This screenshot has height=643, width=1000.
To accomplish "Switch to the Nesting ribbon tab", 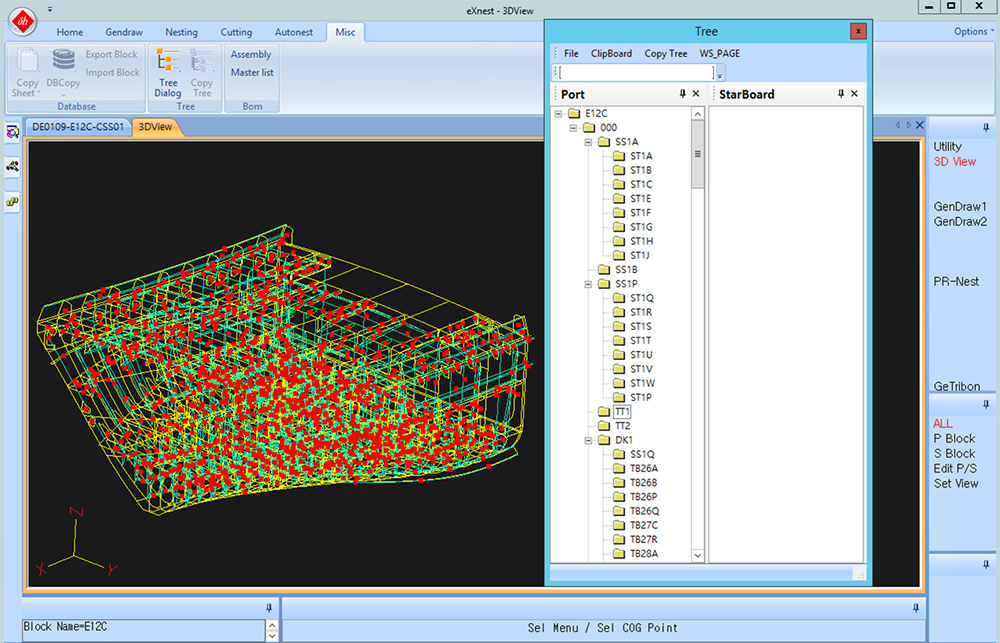I will pos(181,32).
